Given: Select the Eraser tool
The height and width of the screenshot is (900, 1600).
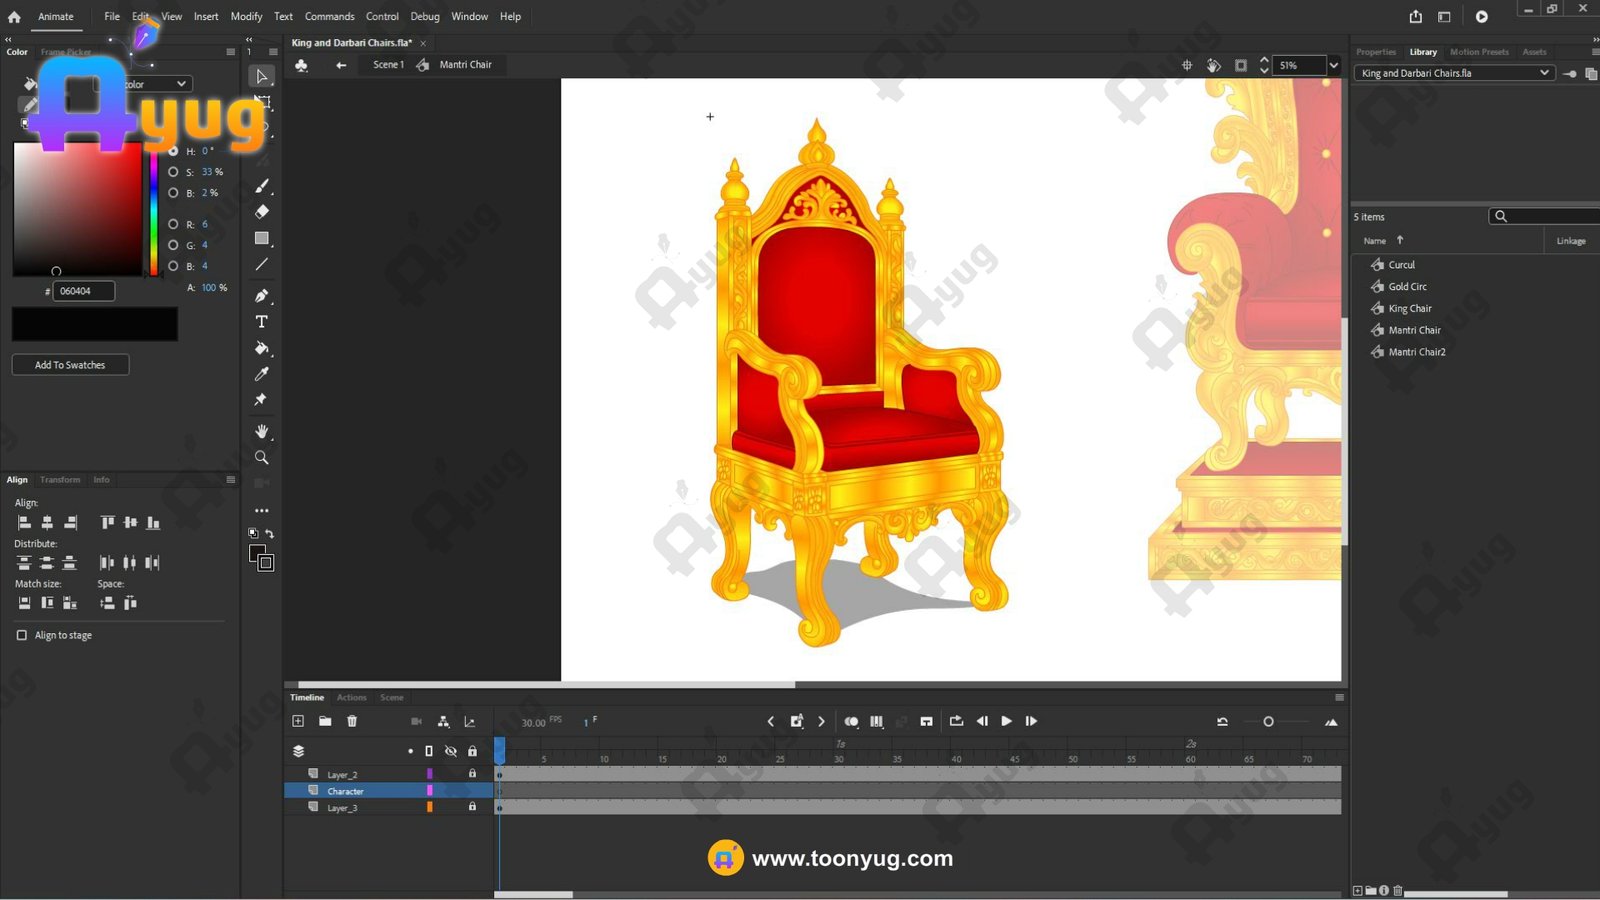Looking at the screenshot, I should pyautogui.click(x=262, y=212).
